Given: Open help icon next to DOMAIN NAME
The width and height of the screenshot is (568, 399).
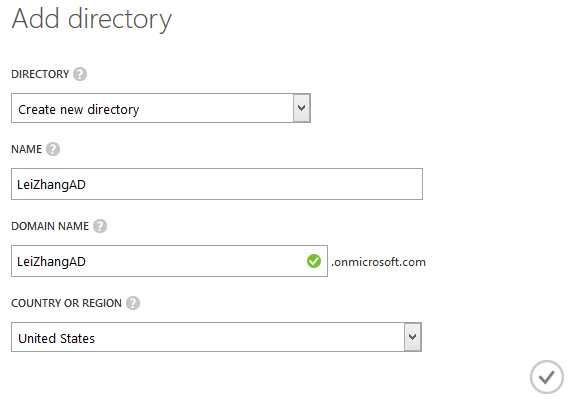Looking at the screenshot, I should [100, 226].
